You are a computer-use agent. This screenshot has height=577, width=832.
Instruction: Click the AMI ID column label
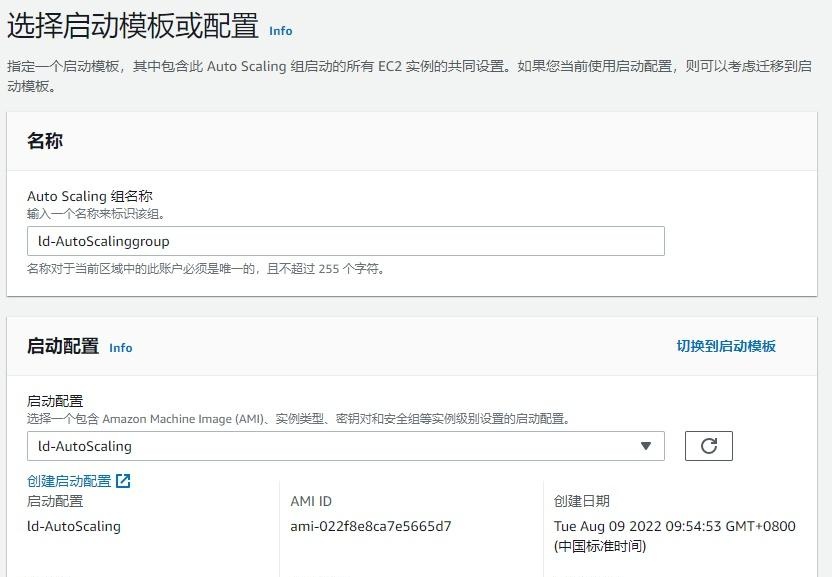[303, 501]
